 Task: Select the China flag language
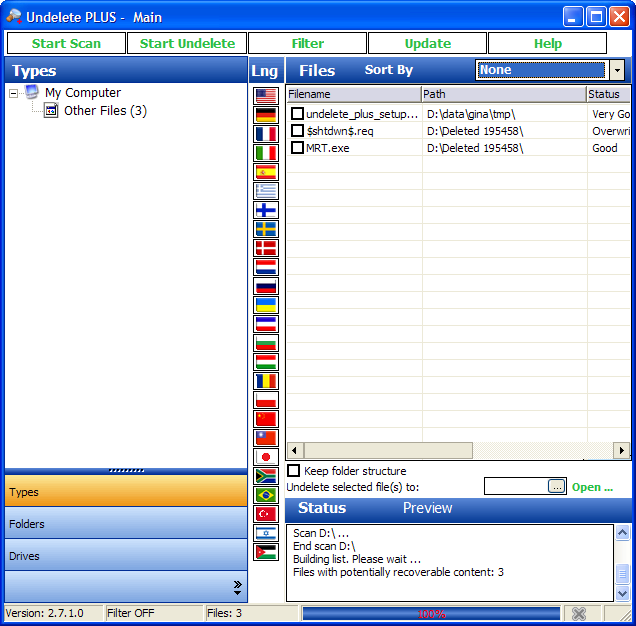point(266,419)
